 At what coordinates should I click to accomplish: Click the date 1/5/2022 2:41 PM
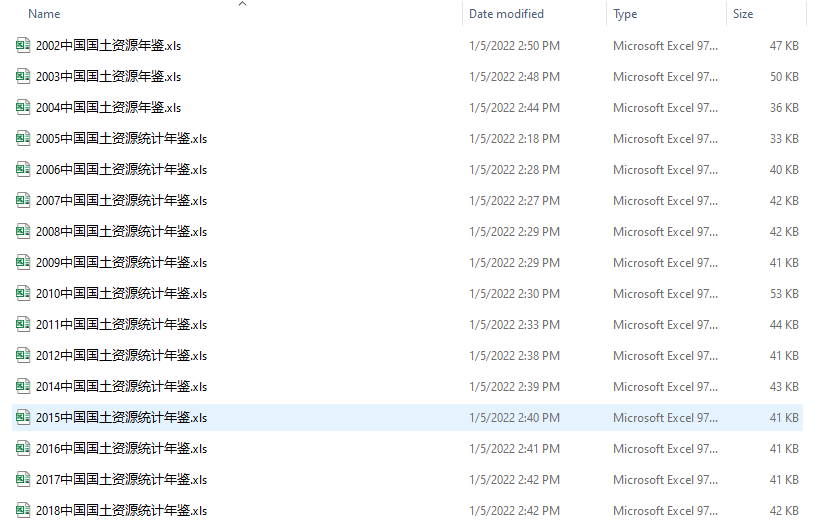pyautogui.click(x=515, y=448)
